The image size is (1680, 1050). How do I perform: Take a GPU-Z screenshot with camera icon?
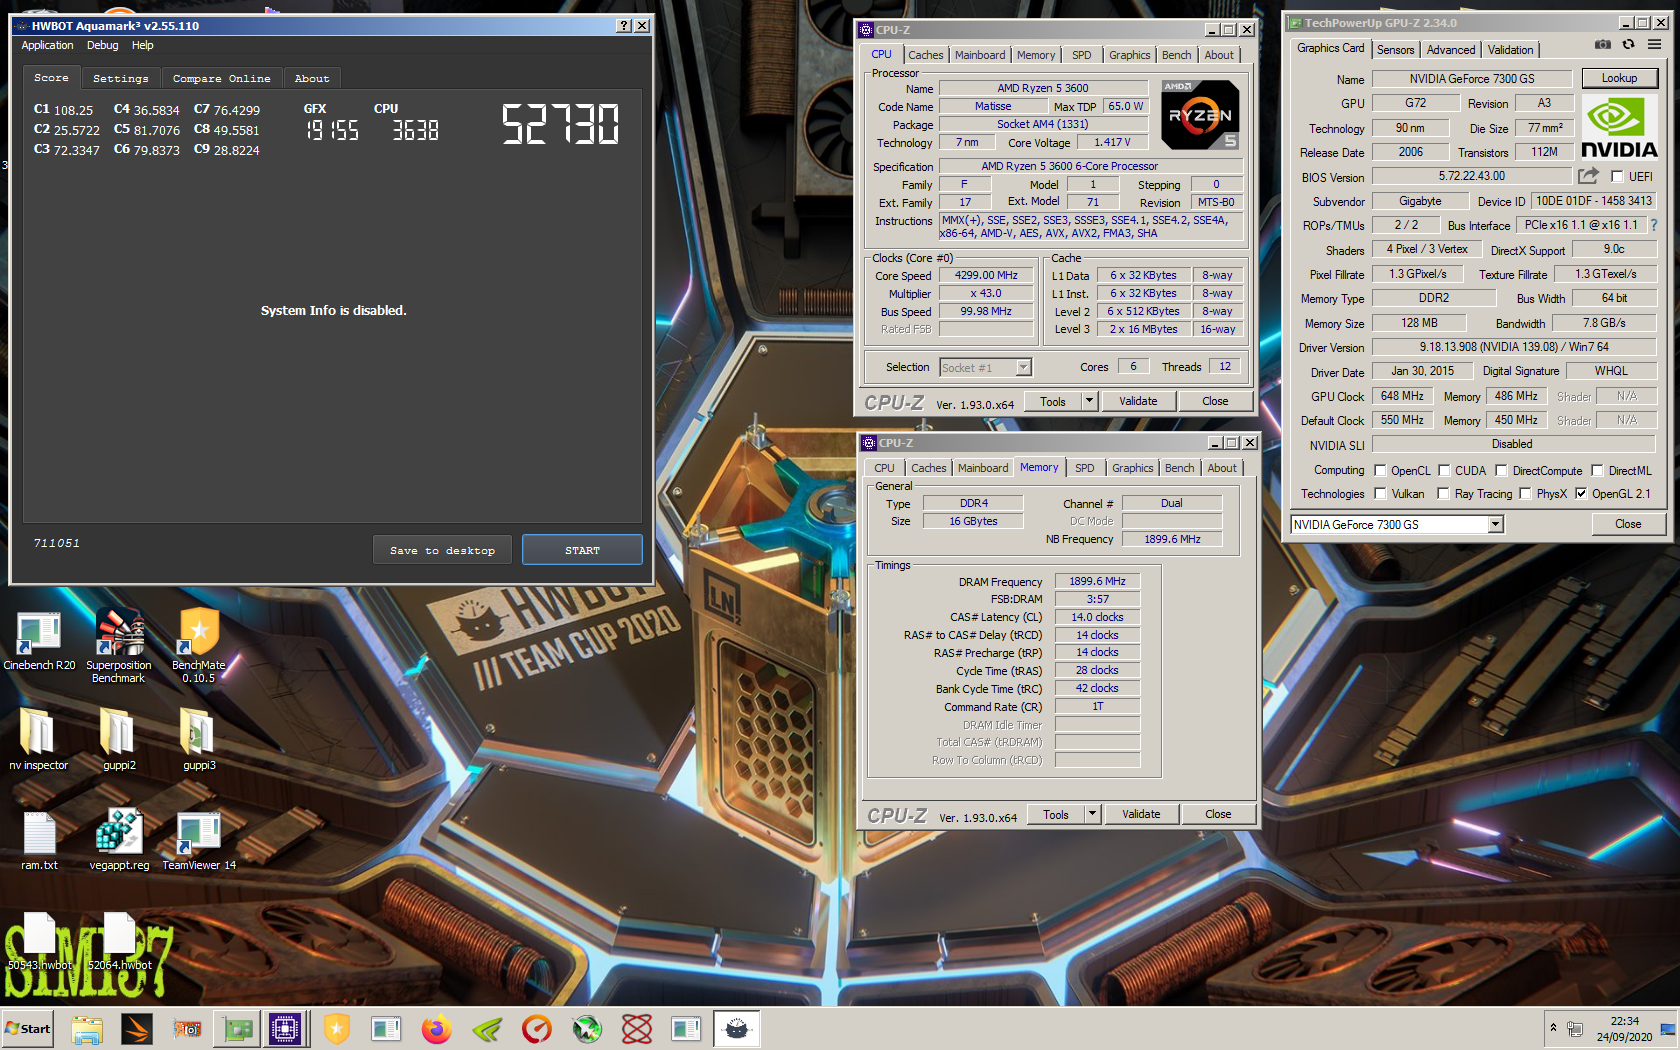click(1602, 45)
